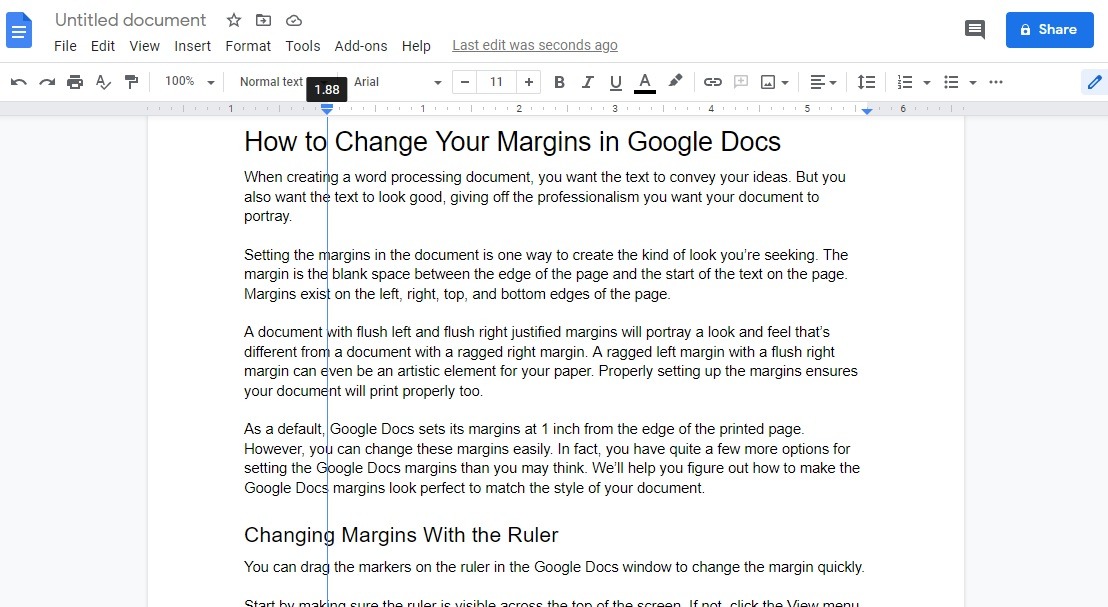Click the 'Changing Margins With the Ruler' heading

tap(401, 535)
